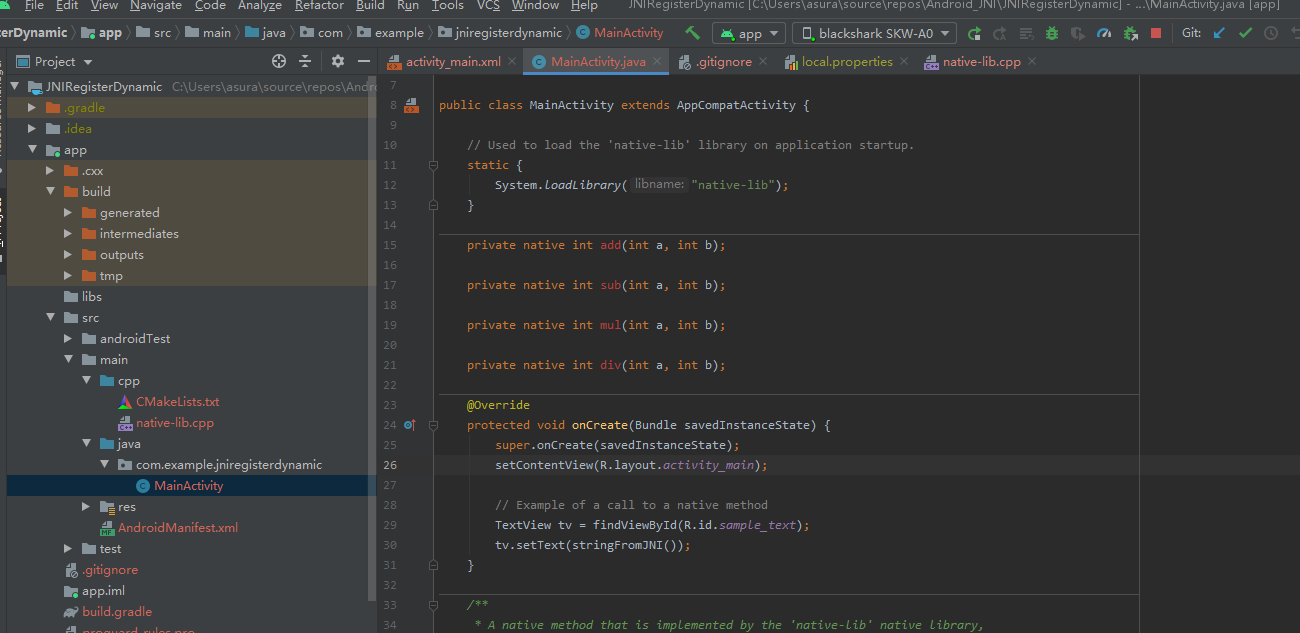Collapse all using Project panel toolbar icon
The height and width of the screenshot is (633, 1300).
click(x=306, y=61)
